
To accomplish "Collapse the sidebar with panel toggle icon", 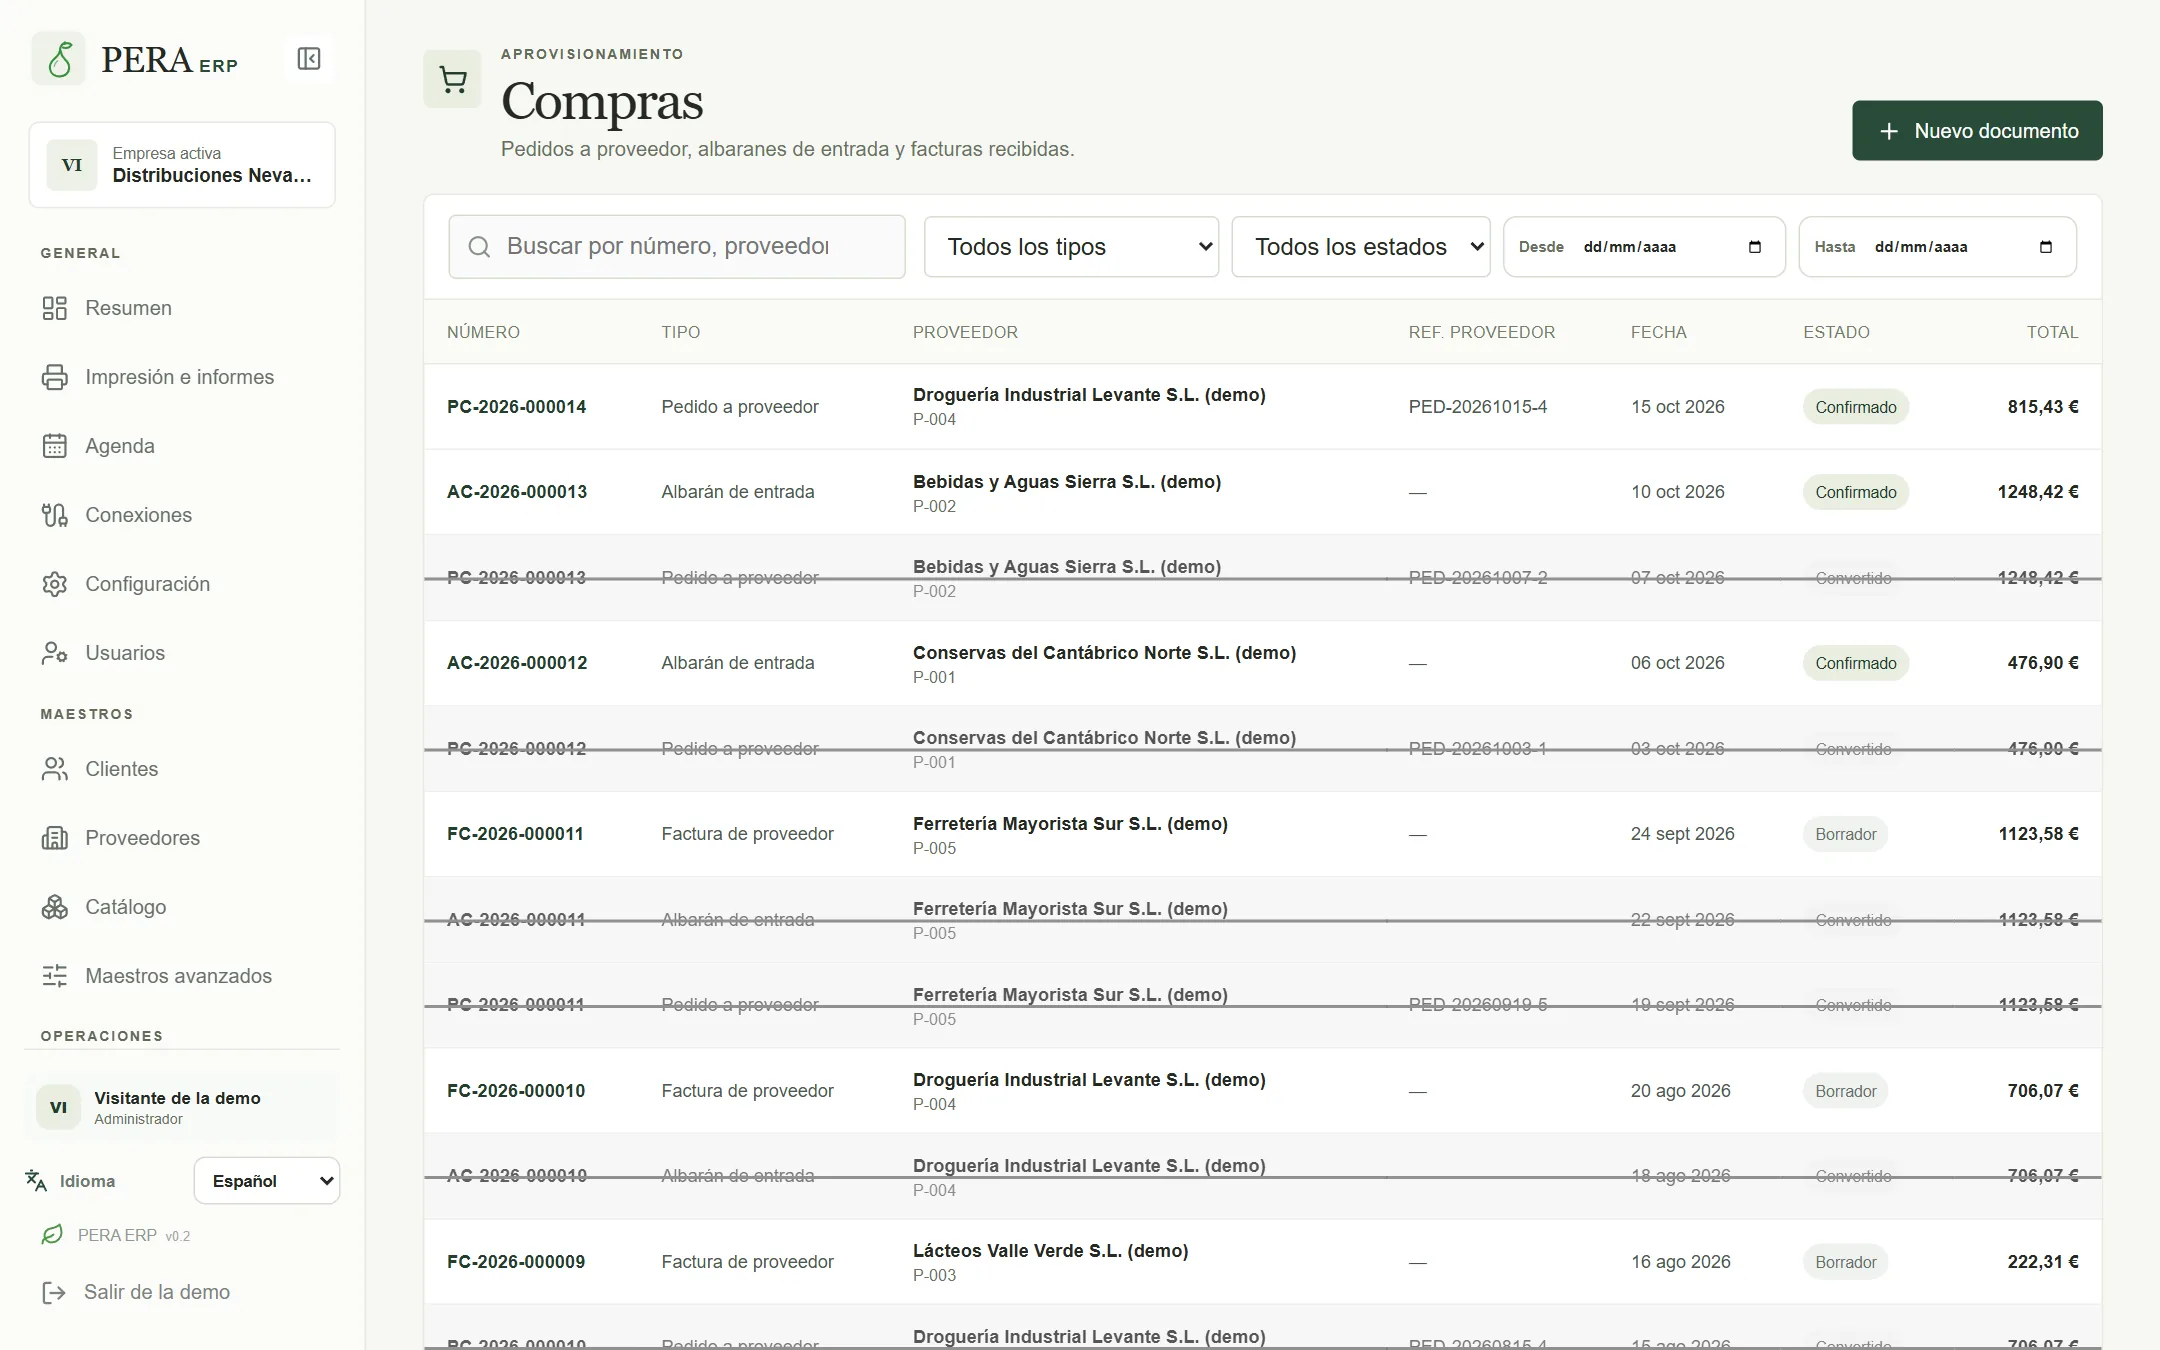I will point(309,59).
